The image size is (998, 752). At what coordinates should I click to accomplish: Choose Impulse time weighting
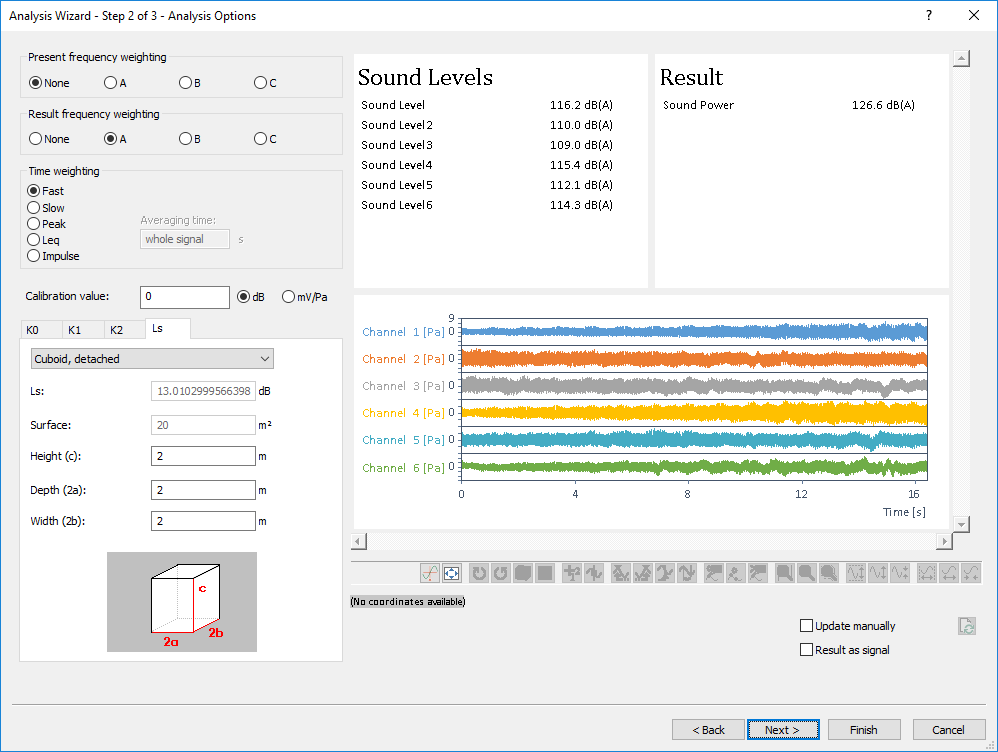[53, 256]
